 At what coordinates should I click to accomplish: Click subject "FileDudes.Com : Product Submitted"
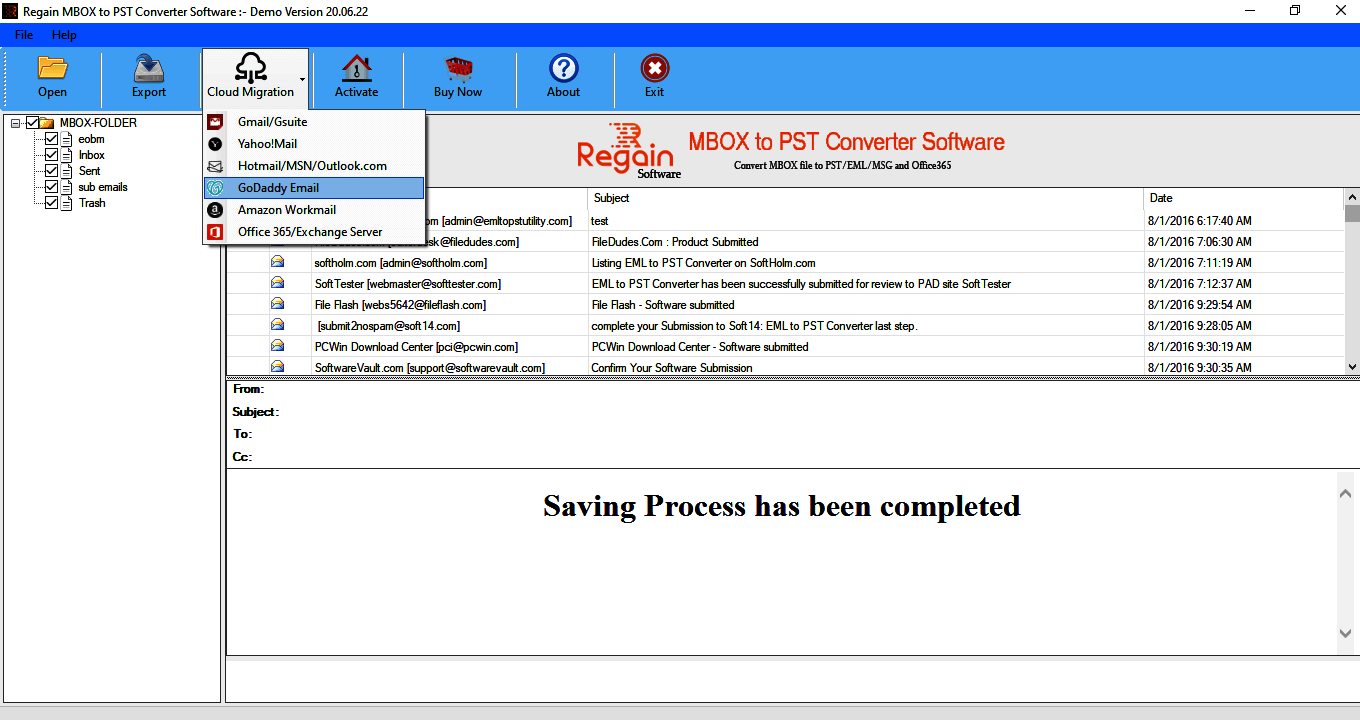pos(675,242)
